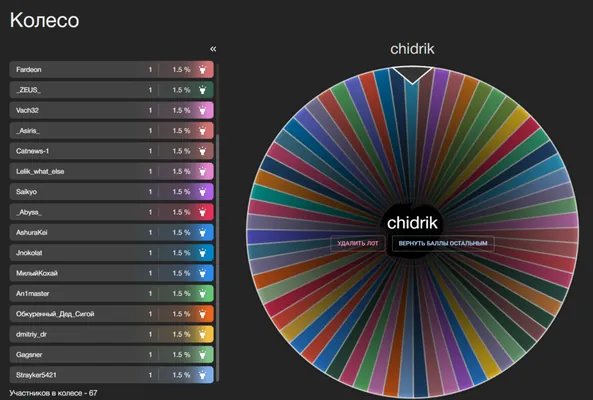The width and height of the screenshot is (593, 400).
Task: Click the amount 1 in An1master row
Action: (x=150, y=294)
